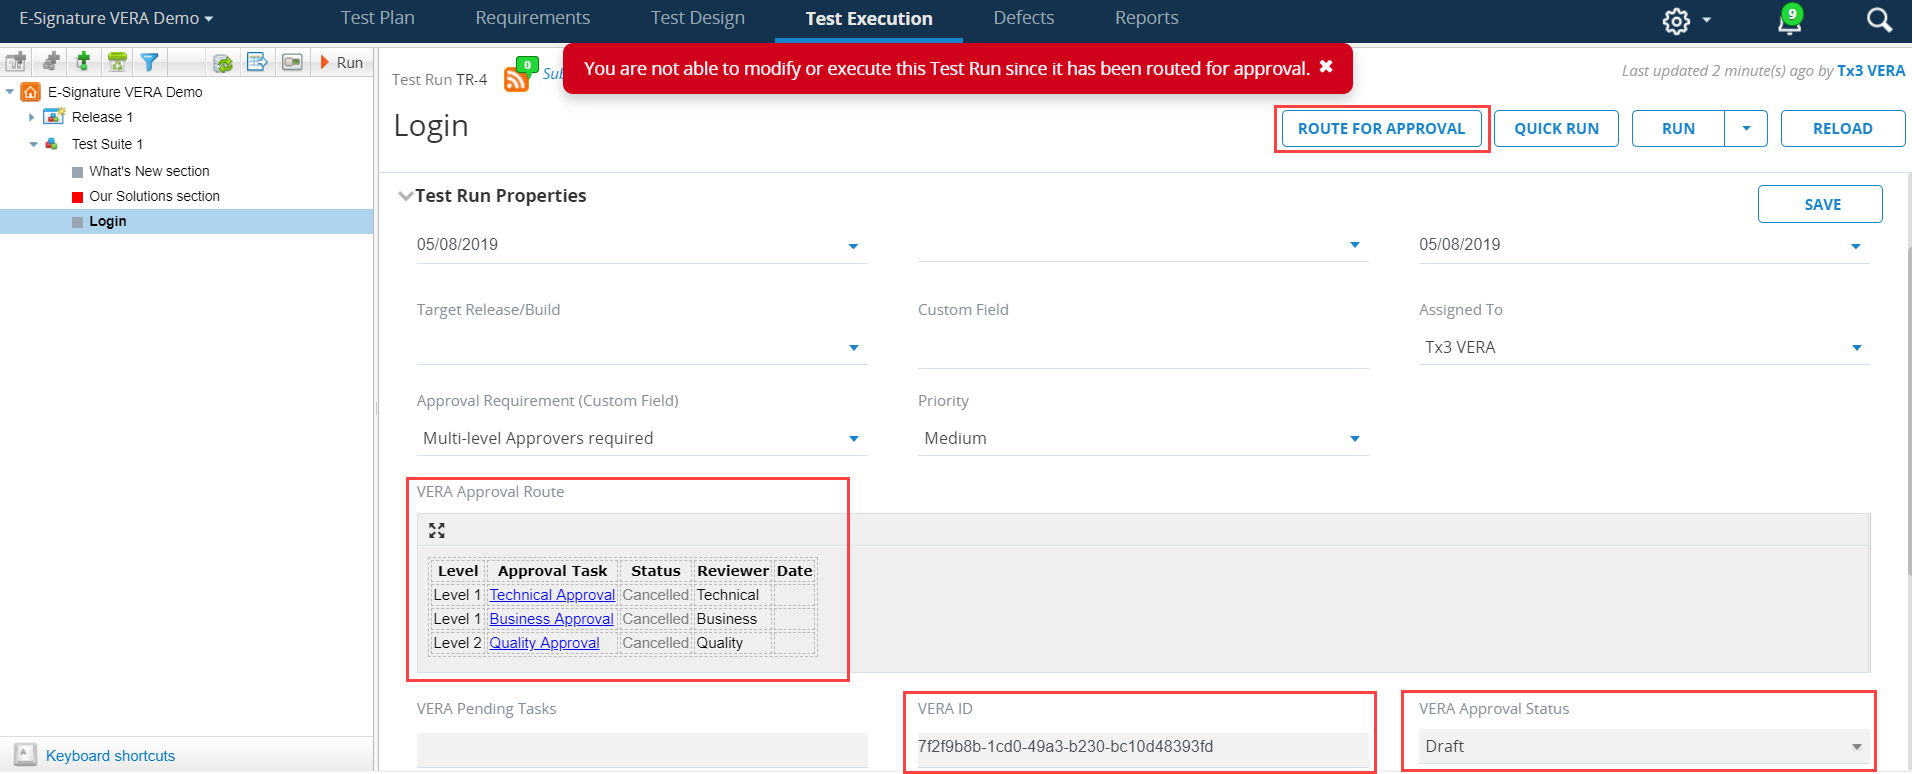Image resolution: width=1912 pixels, height=774 pixels.
Task: Expand the Release 1 tree node
Action: coord(32,117)
